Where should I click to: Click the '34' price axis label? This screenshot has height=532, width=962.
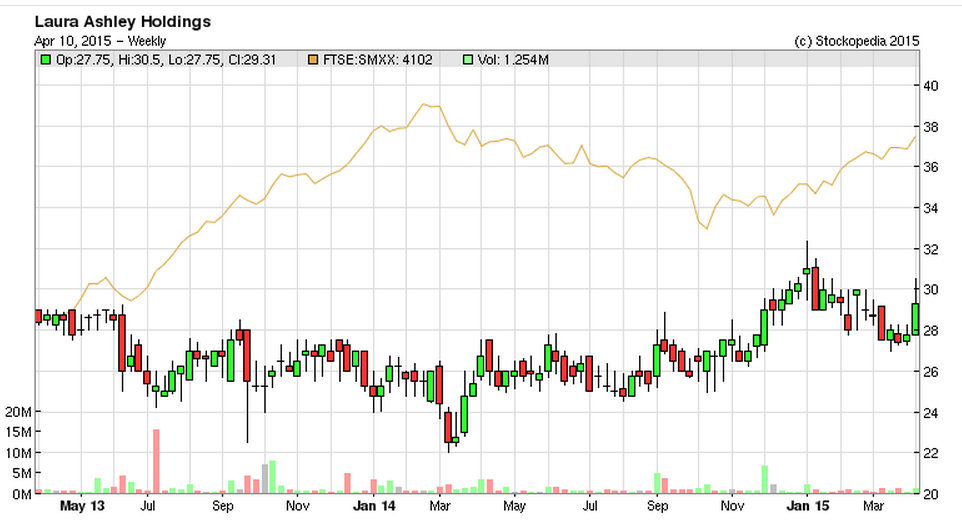931,209
